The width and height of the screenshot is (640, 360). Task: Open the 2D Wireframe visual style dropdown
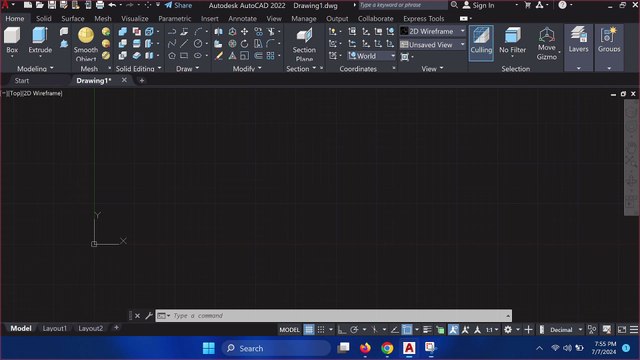(x=433, y=31)
